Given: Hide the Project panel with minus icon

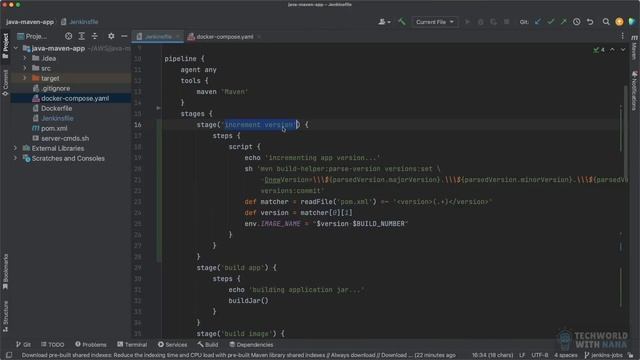Looking at the screenshot, I should pos(124,36).
